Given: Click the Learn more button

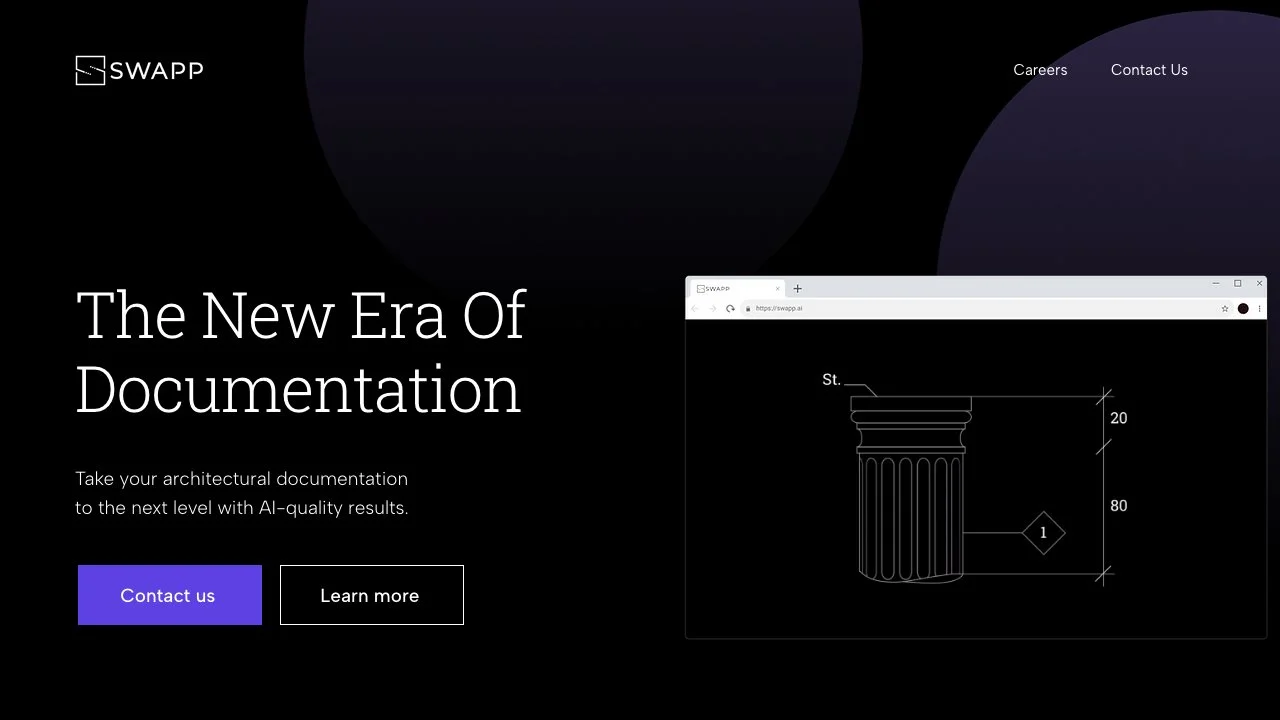Looking at the screenshot, I should (372, 595).
